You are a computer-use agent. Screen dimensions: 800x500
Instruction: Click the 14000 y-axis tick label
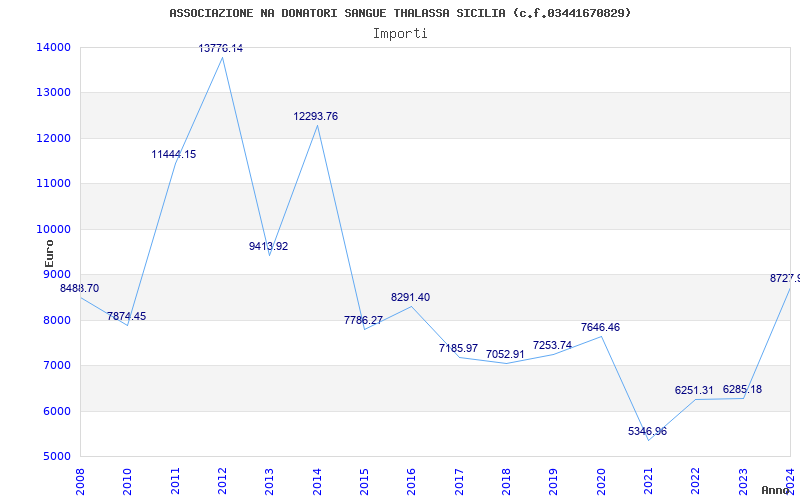(x=53, y=47)
